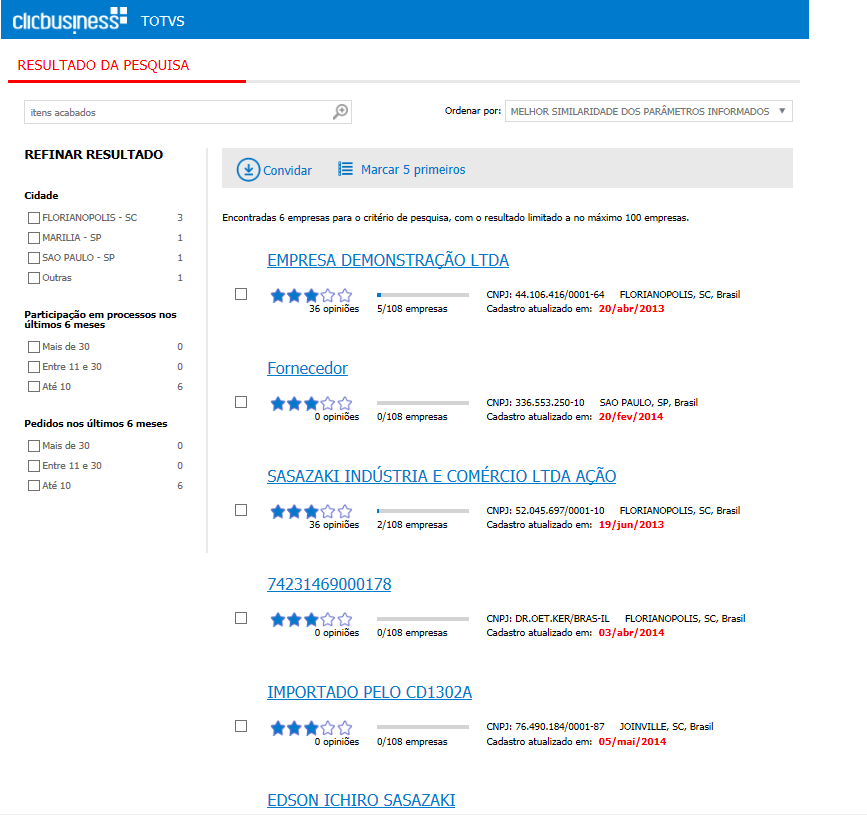This screenshot has width=867, height=815.
Task: Click the Convidar button label
Action: click(x=288, y=170)
